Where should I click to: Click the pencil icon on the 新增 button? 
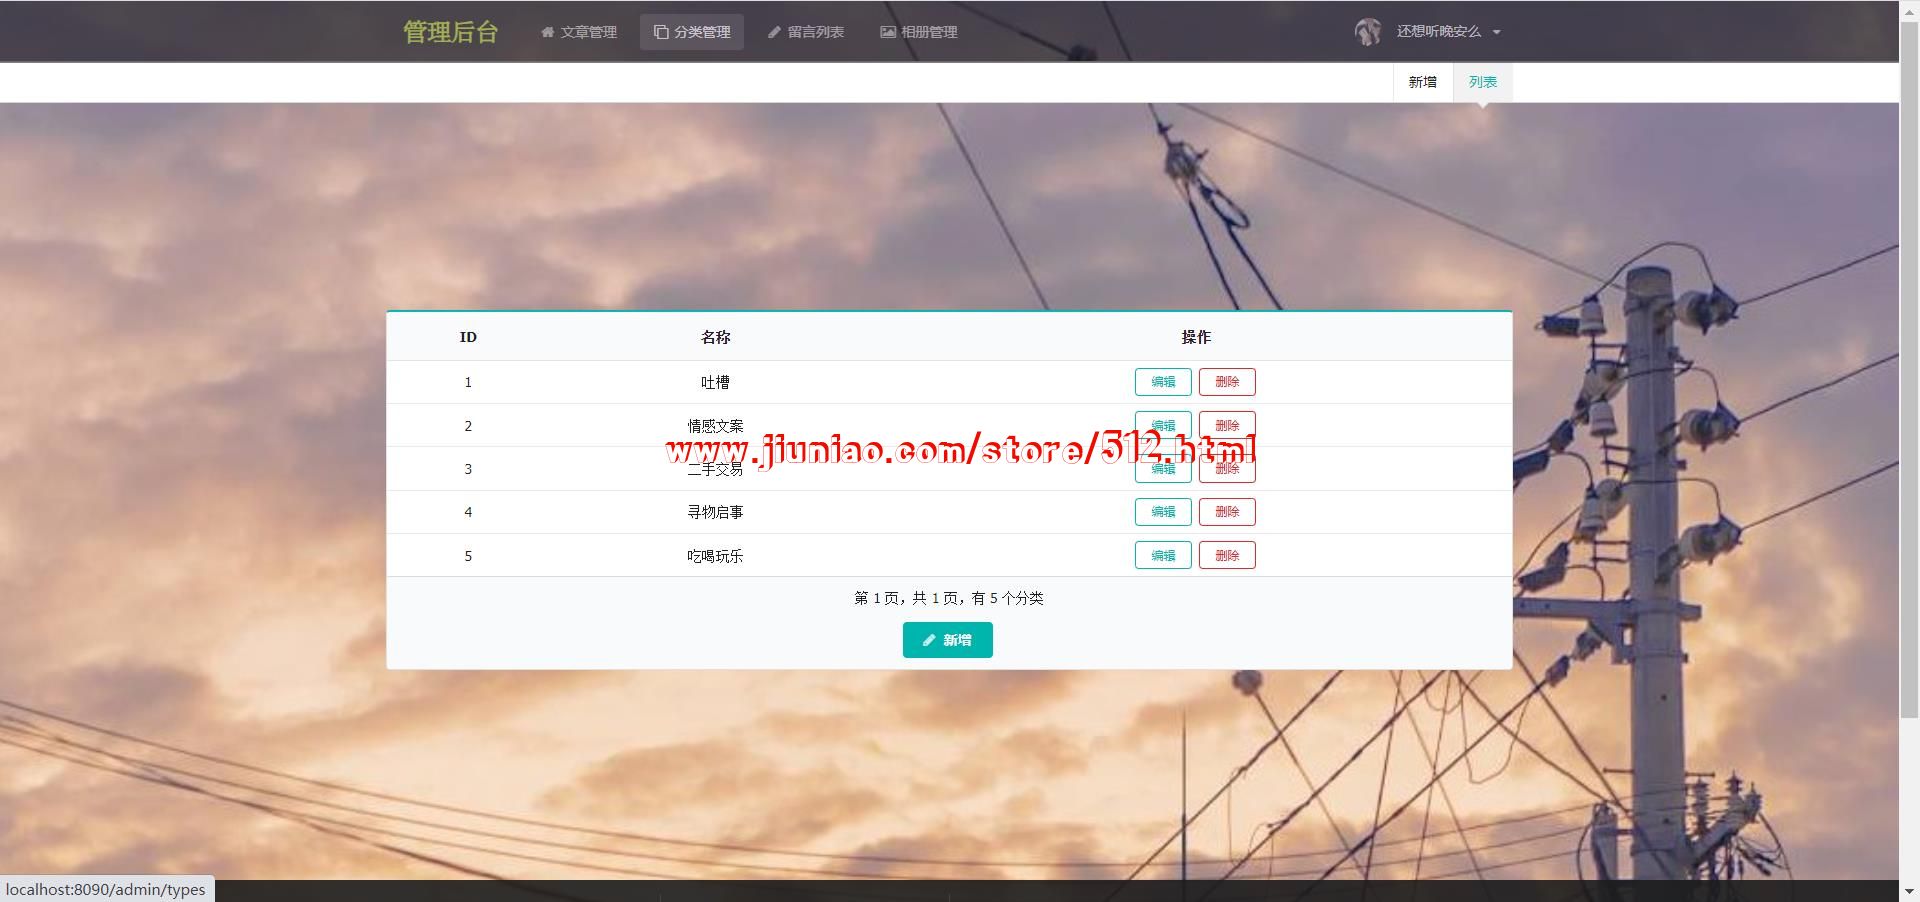929,640
